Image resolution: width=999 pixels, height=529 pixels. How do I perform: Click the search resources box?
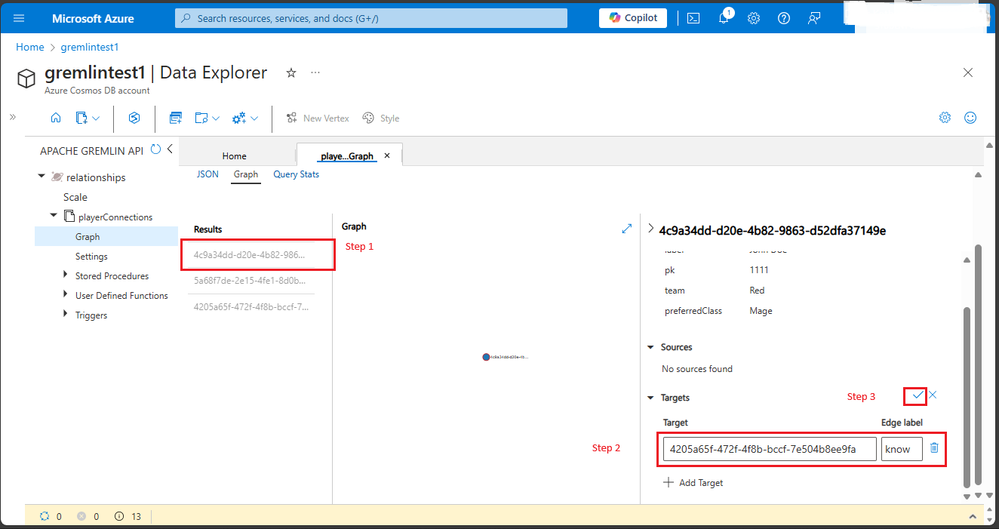point(371,18)
